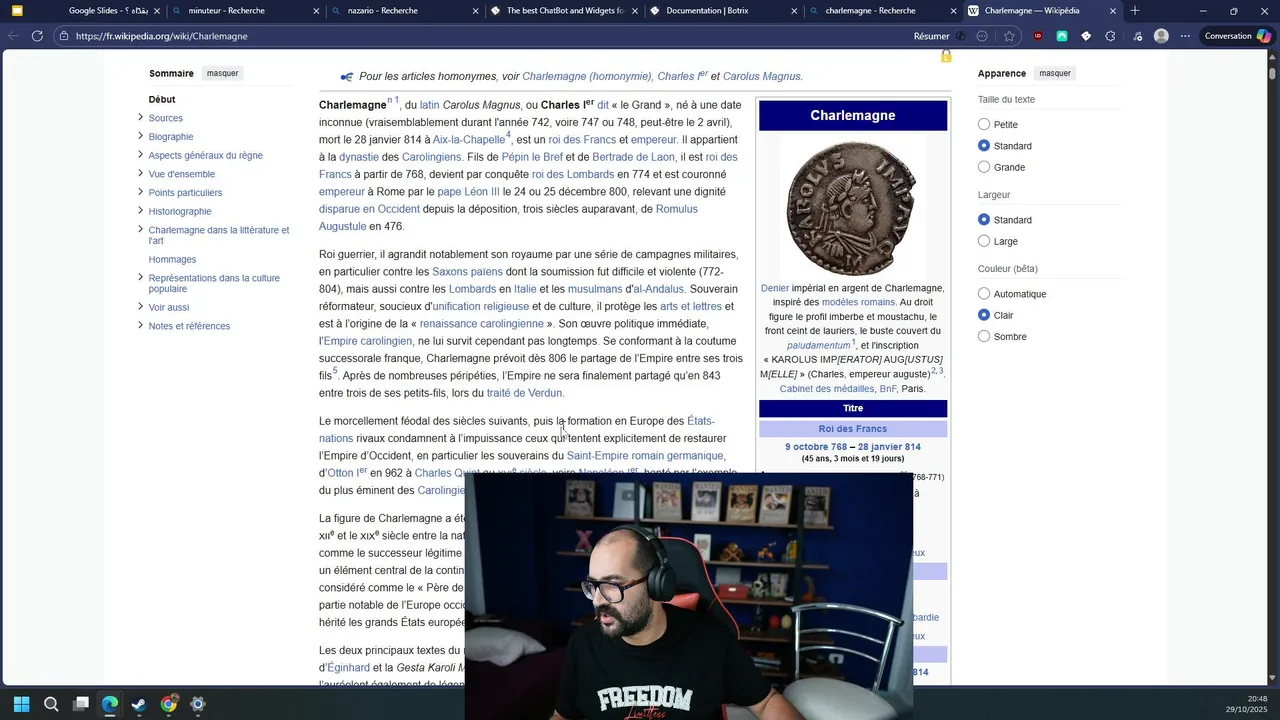The width and height of the screenshot is (1280, 720).
Task: Open the media control music icon
Action: (x=1137, y=36)
